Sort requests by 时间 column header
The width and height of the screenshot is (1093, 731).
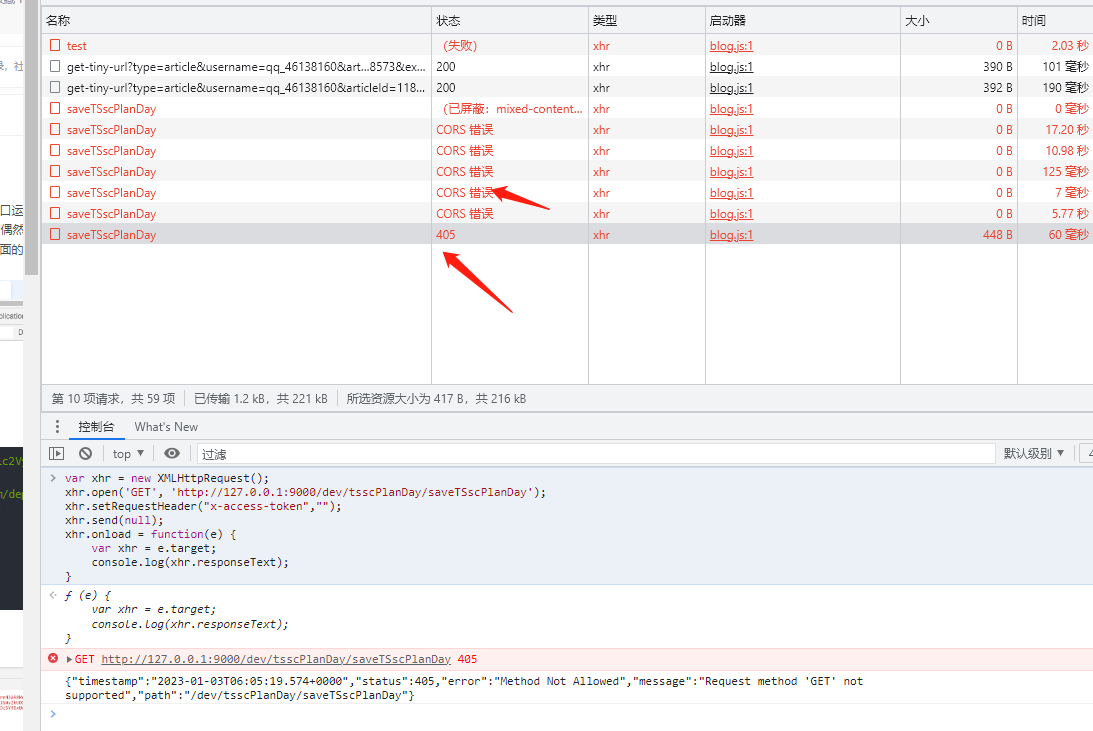(x=1055, y=21)
